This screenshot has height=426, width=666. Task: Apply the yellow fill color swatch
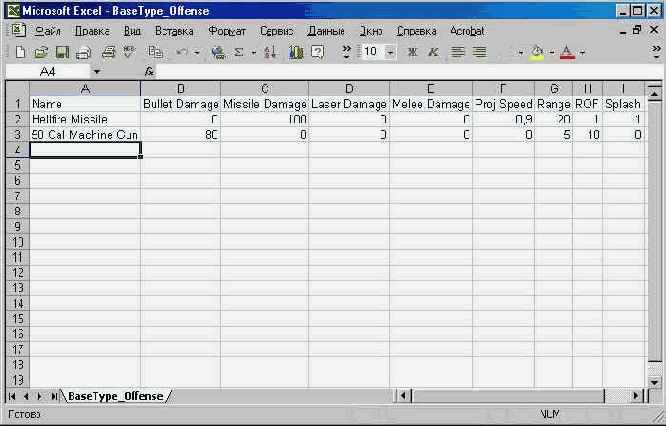point(536,52)
